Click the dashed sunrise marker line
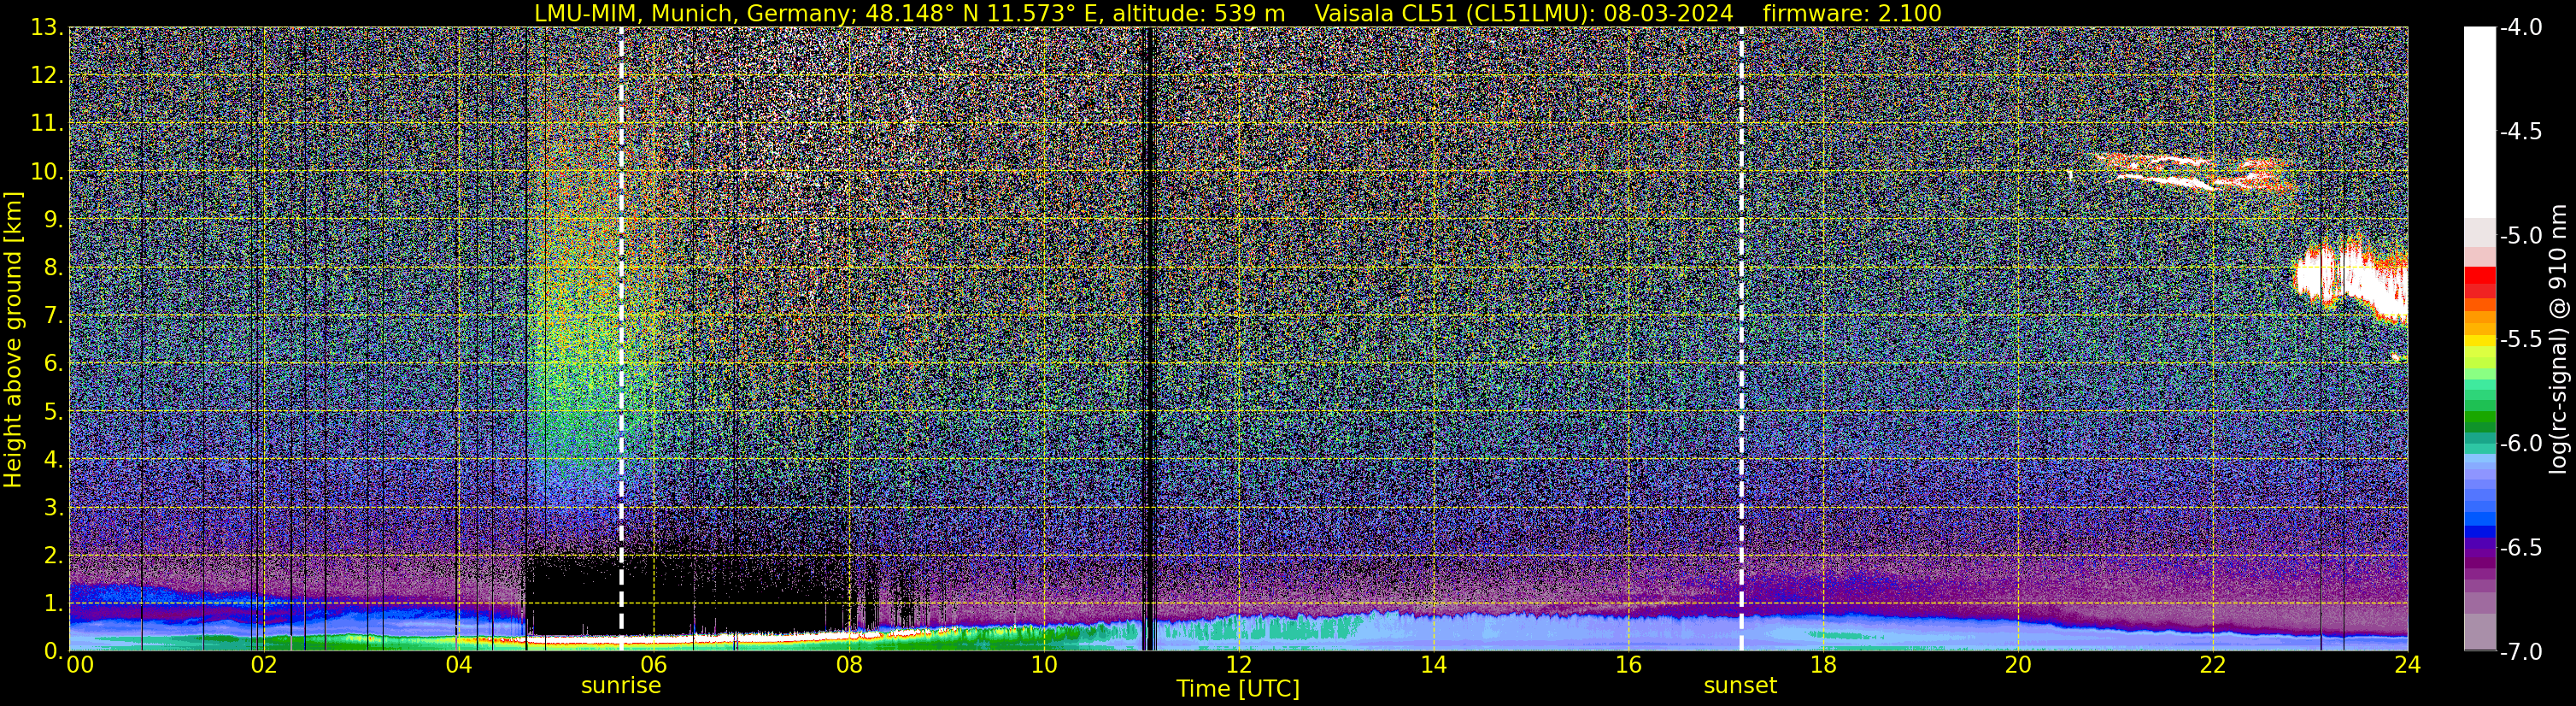 621,338
